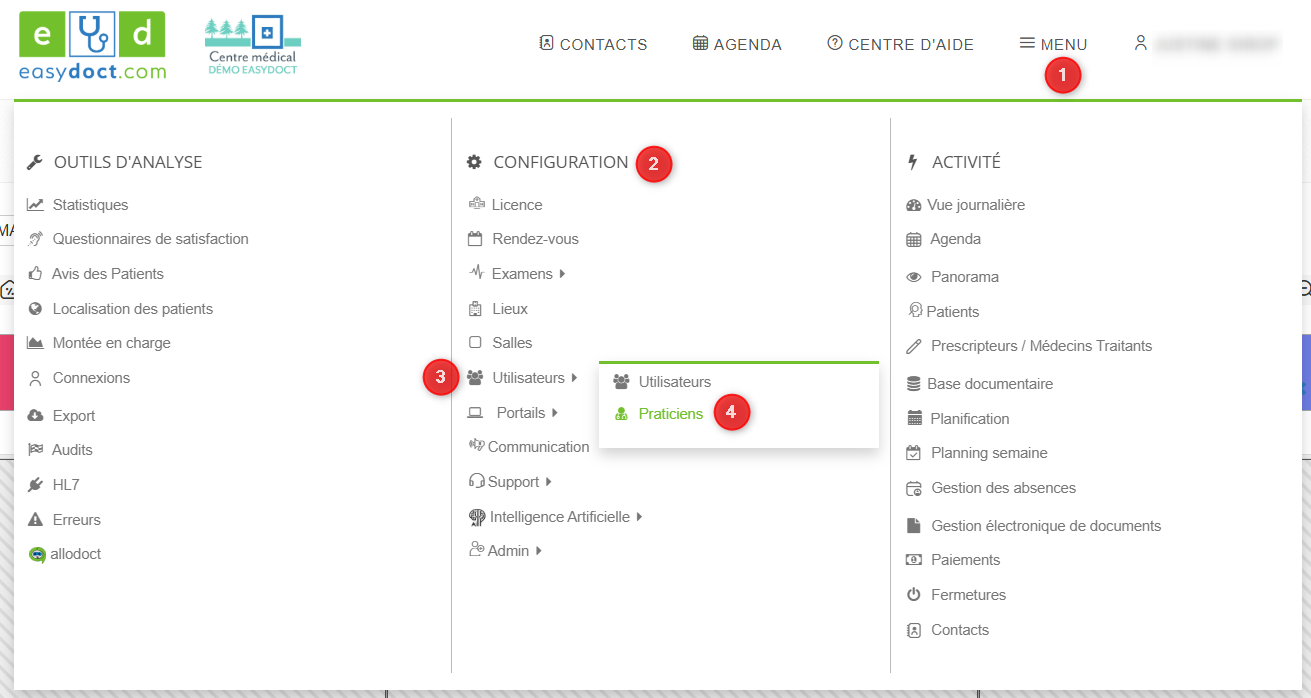Click the Export cloud download icon

(x=35, y=416)
